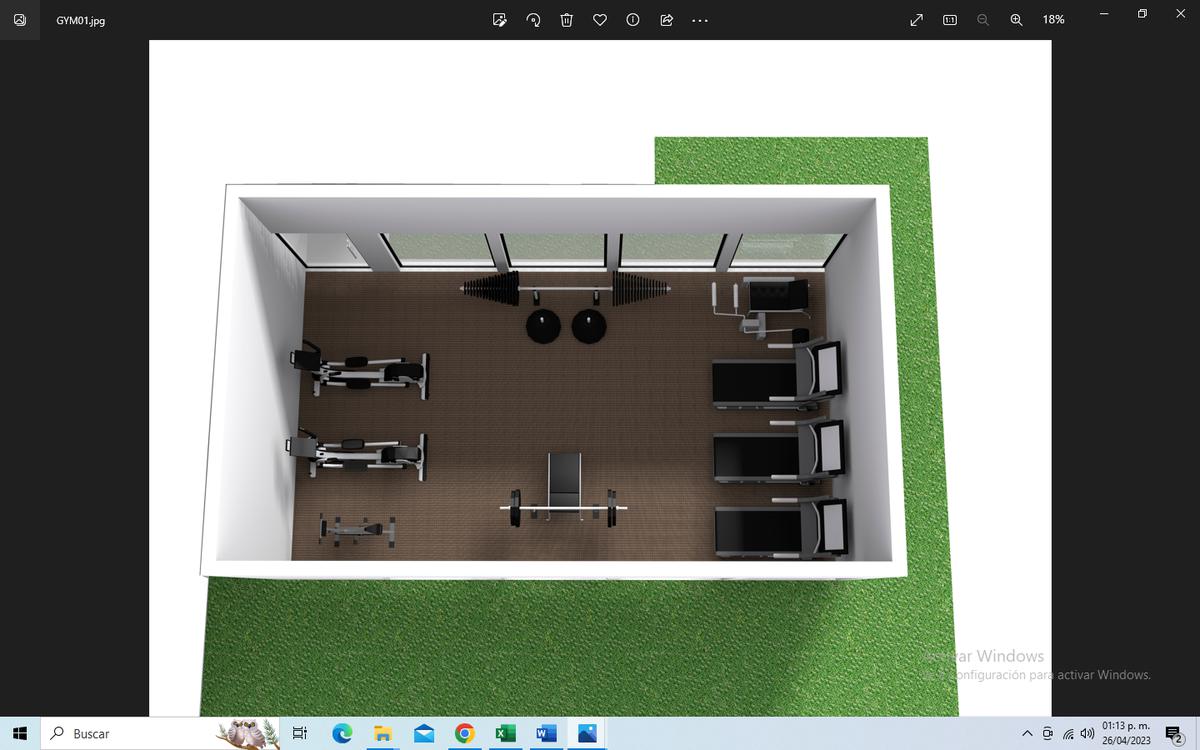Toggle actual size 1:1 view
1200x750 pixels.
point(950,20)
